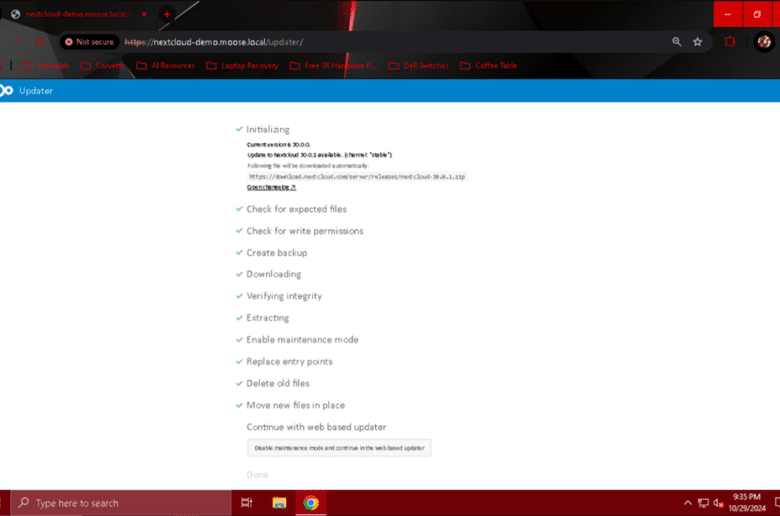This screenshot has height=516, width=780.
Task: Click the greyed-out Done step
Action: (257, 475)
